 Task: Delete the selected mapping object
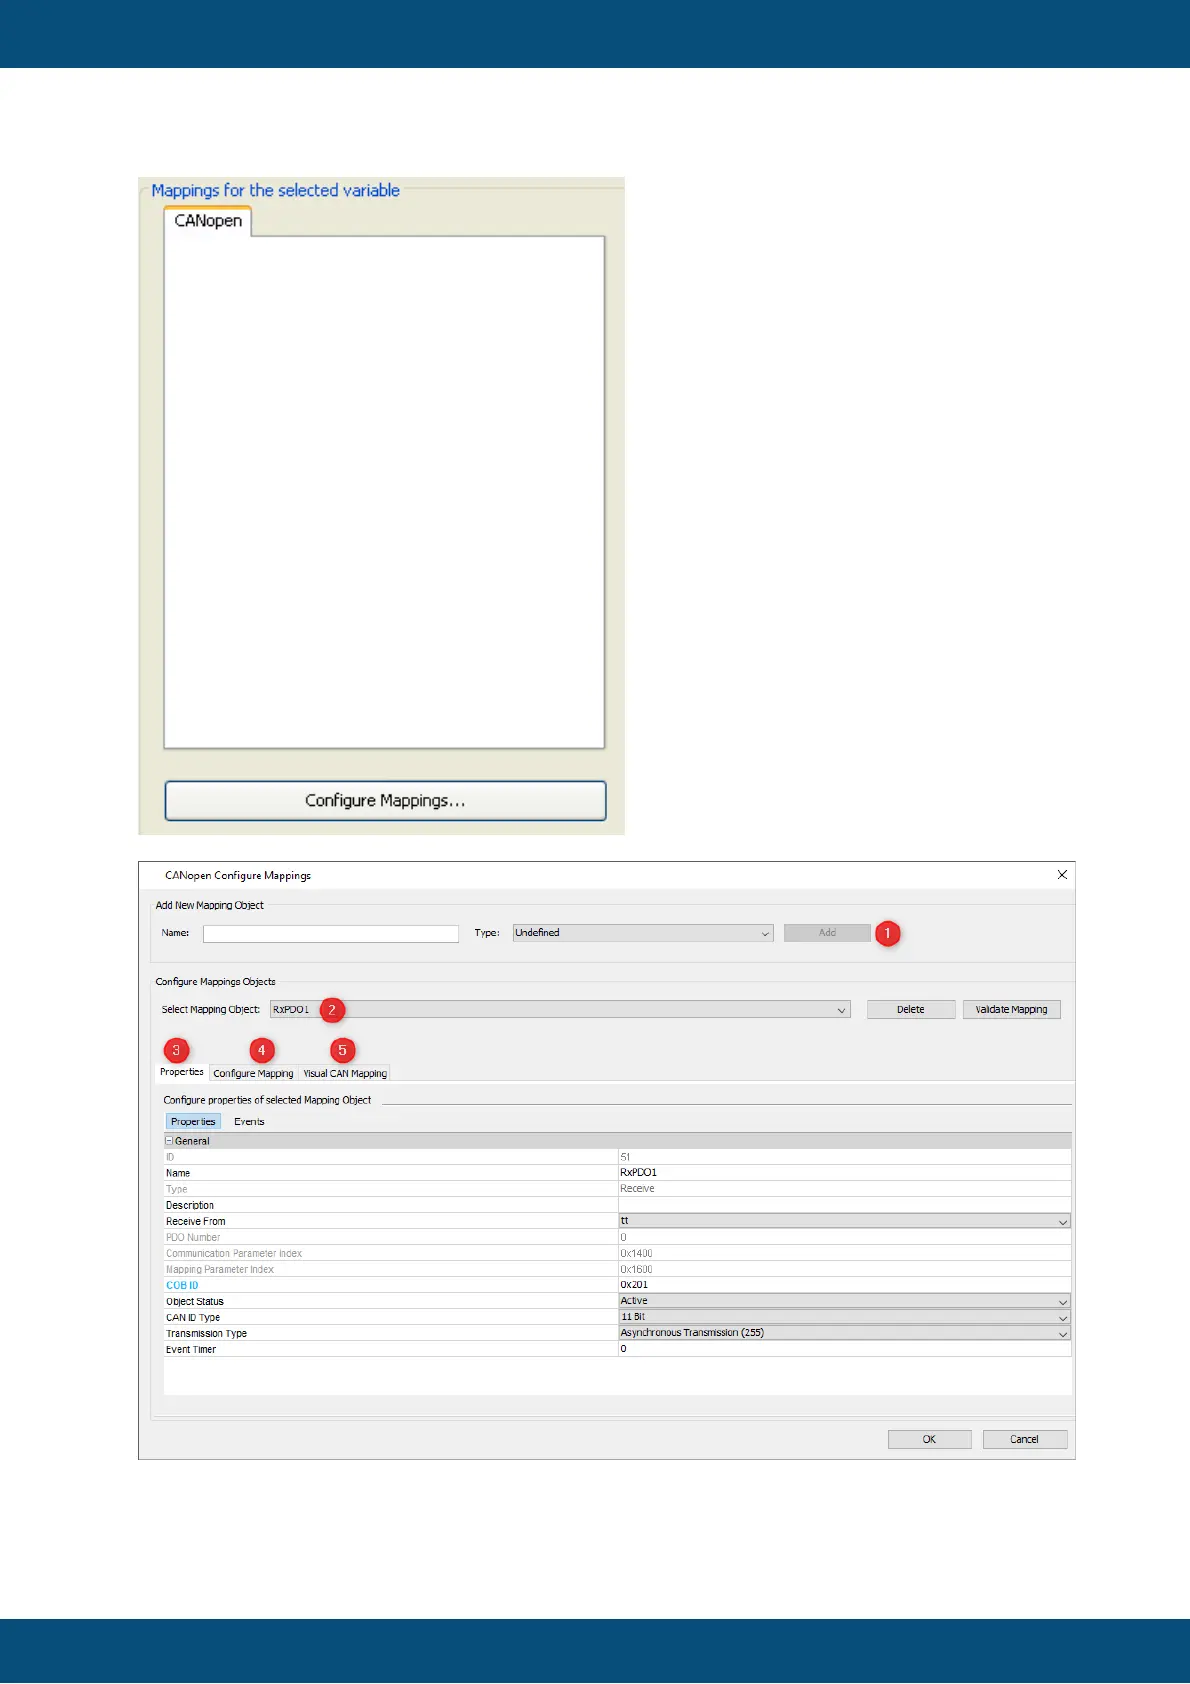(911, 1010)
